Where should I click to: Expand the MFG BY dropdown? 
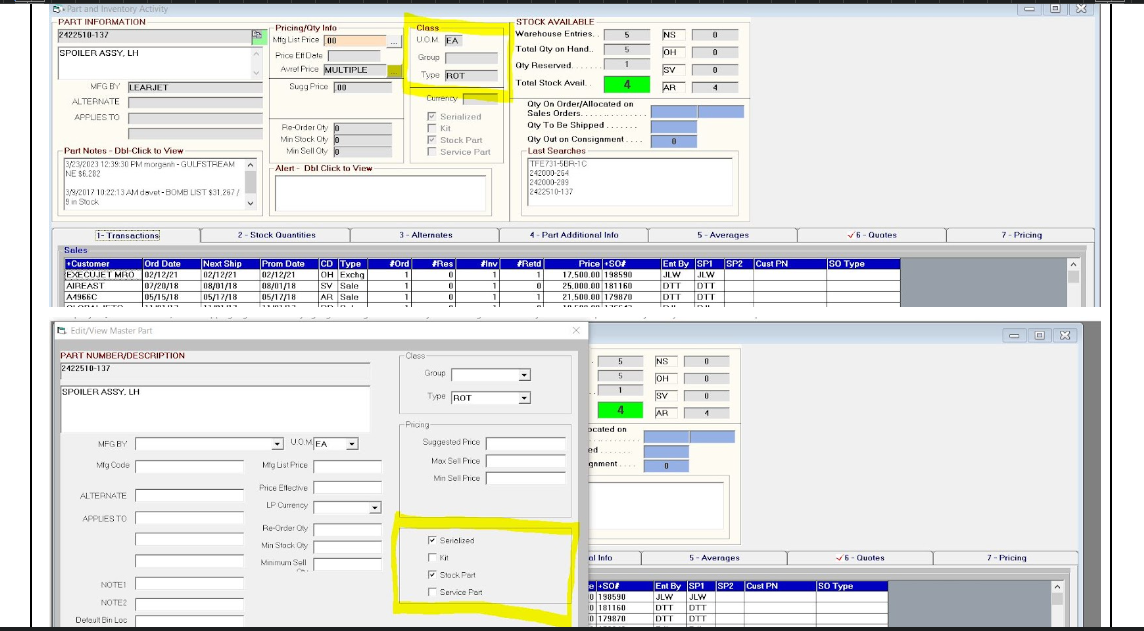point(277,444)
